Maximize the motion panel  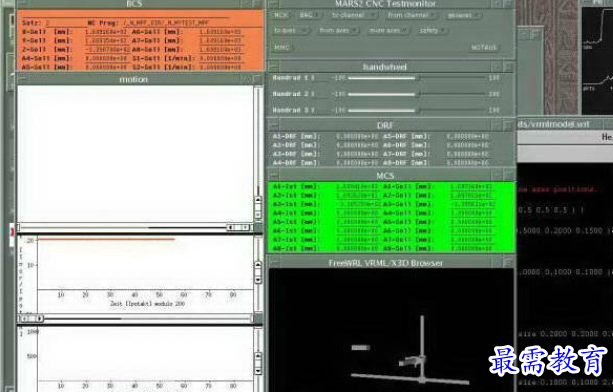258,79
